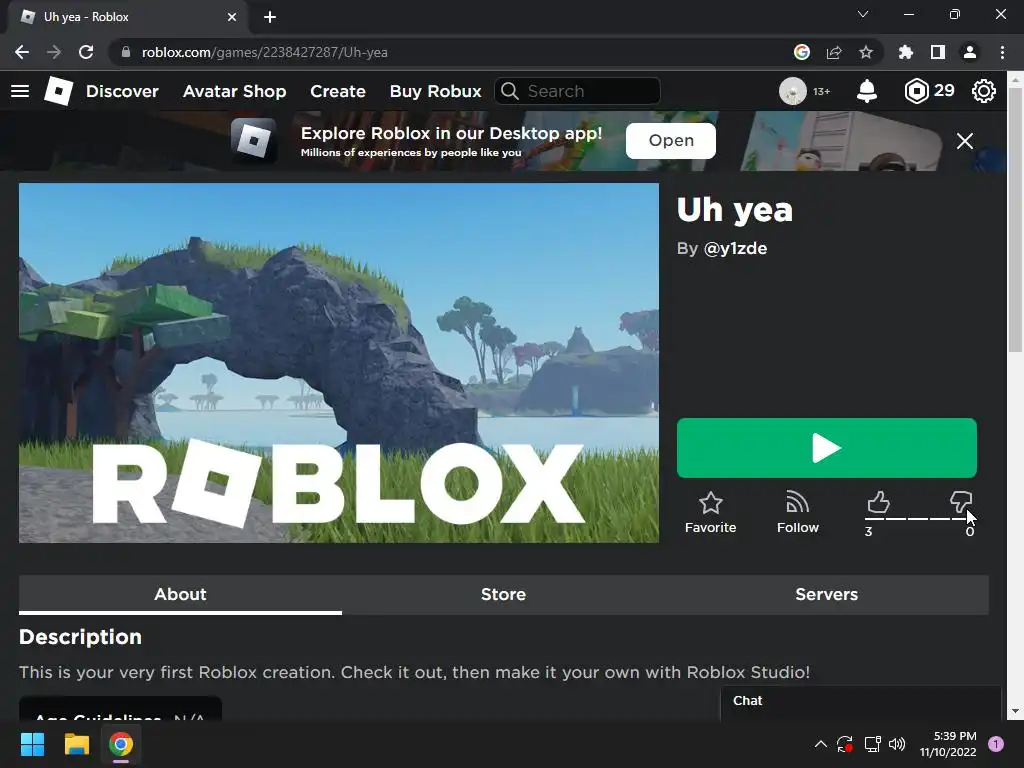The height and width of the screenshot is (768, 1024).
Task: Click the Roblox logo home icon
Action: click(59, 91)
